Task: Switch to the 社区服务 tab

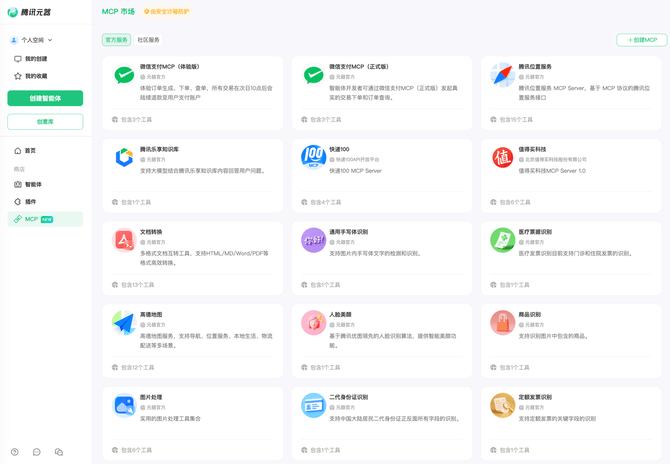Action: pos(148,40)
